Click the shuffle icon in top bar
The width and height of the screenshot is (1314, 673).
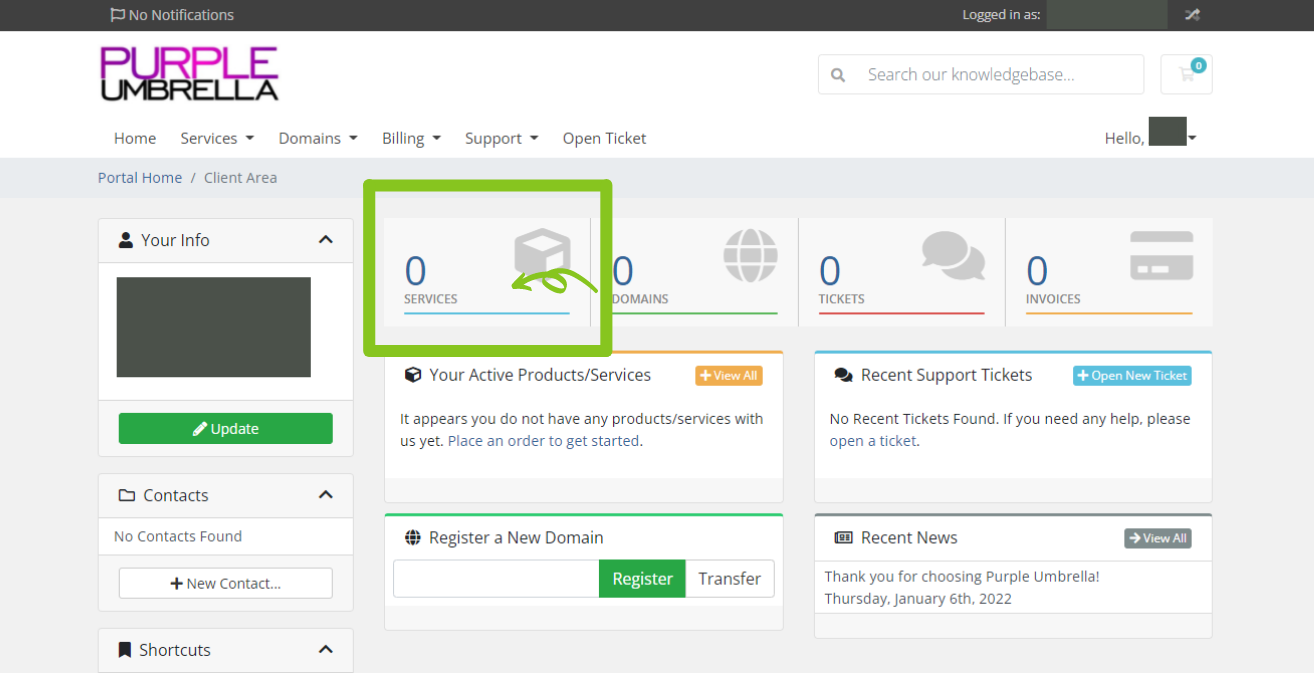(1192, 15)
